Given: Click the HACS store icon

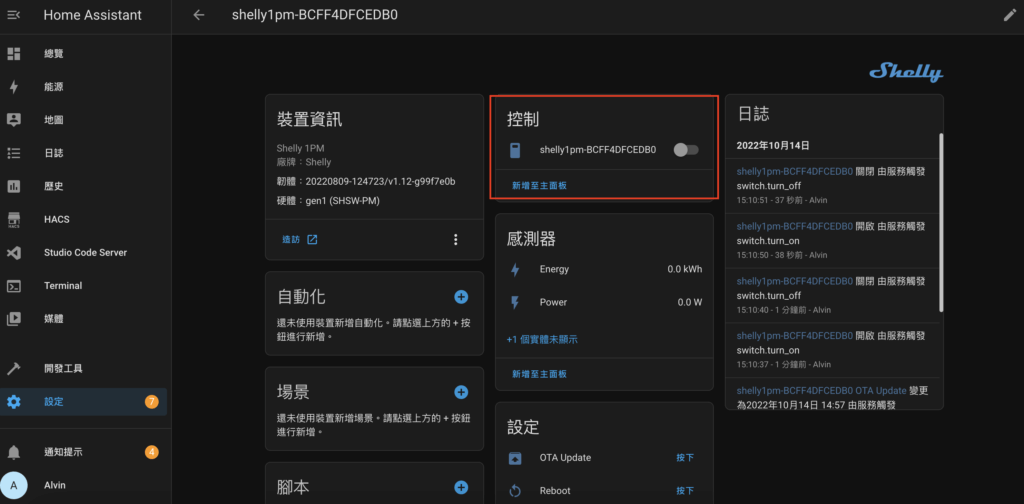Looking at the screenshot, I should point(14,220).
